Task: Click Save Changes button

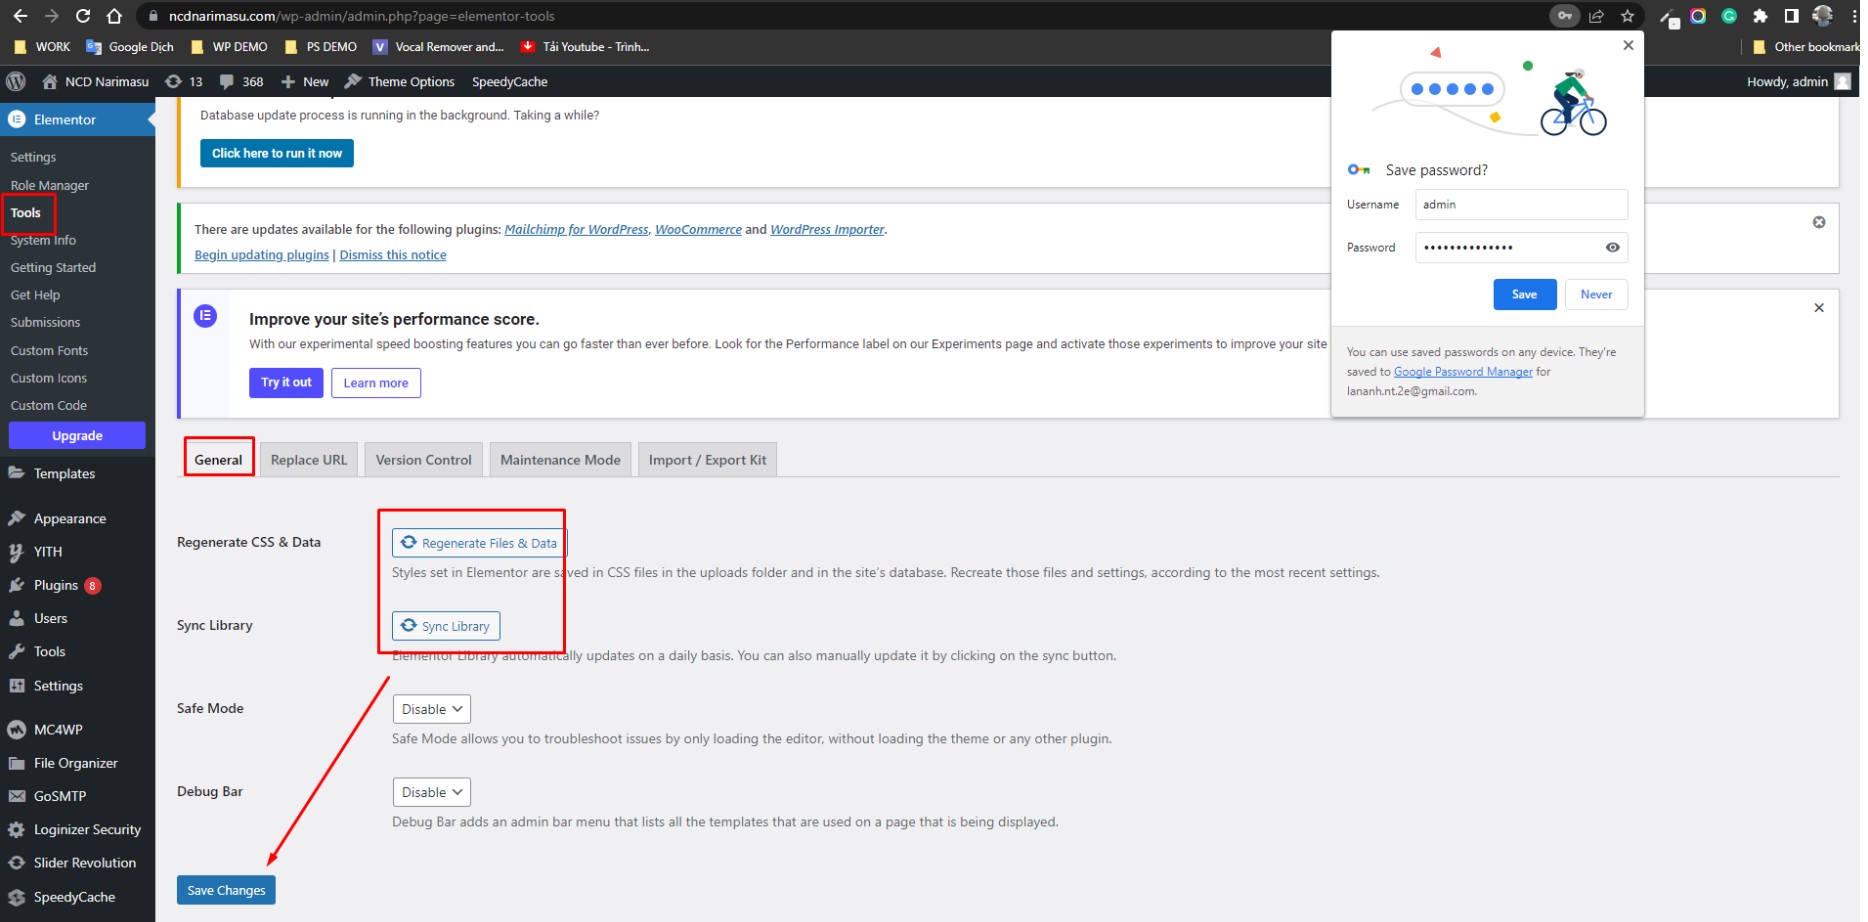Action: (226, 890)
